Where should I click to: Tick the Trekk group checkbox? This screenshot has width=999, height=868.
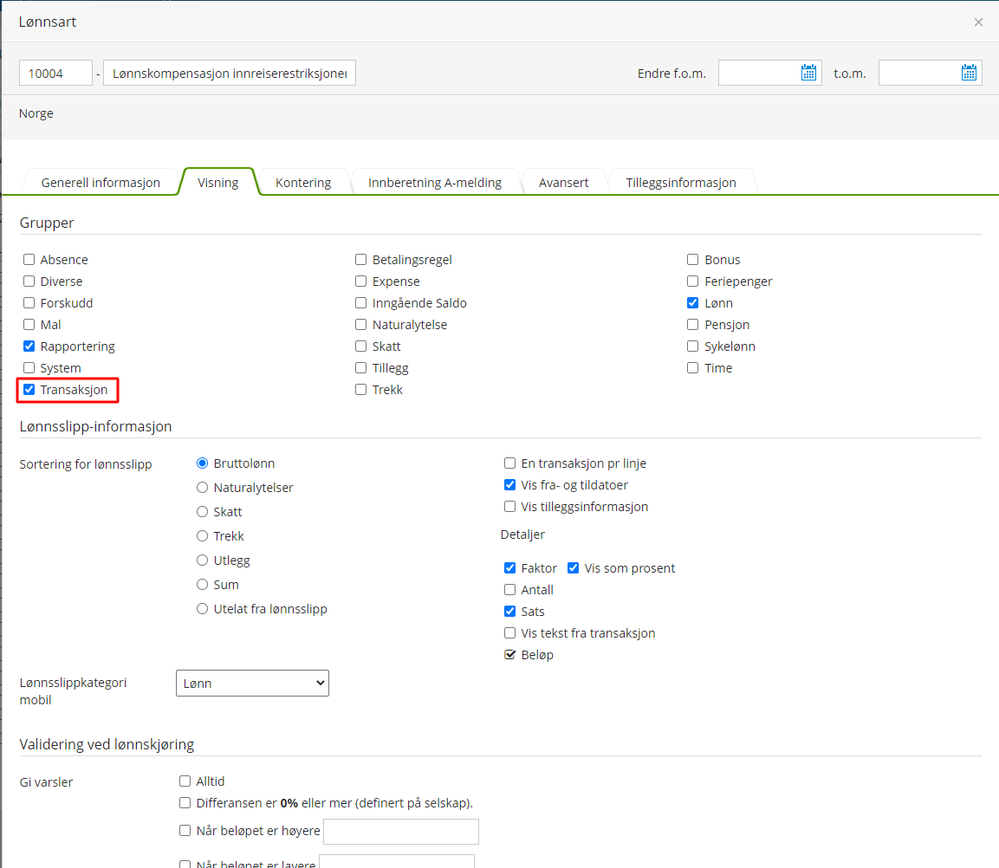361,389
